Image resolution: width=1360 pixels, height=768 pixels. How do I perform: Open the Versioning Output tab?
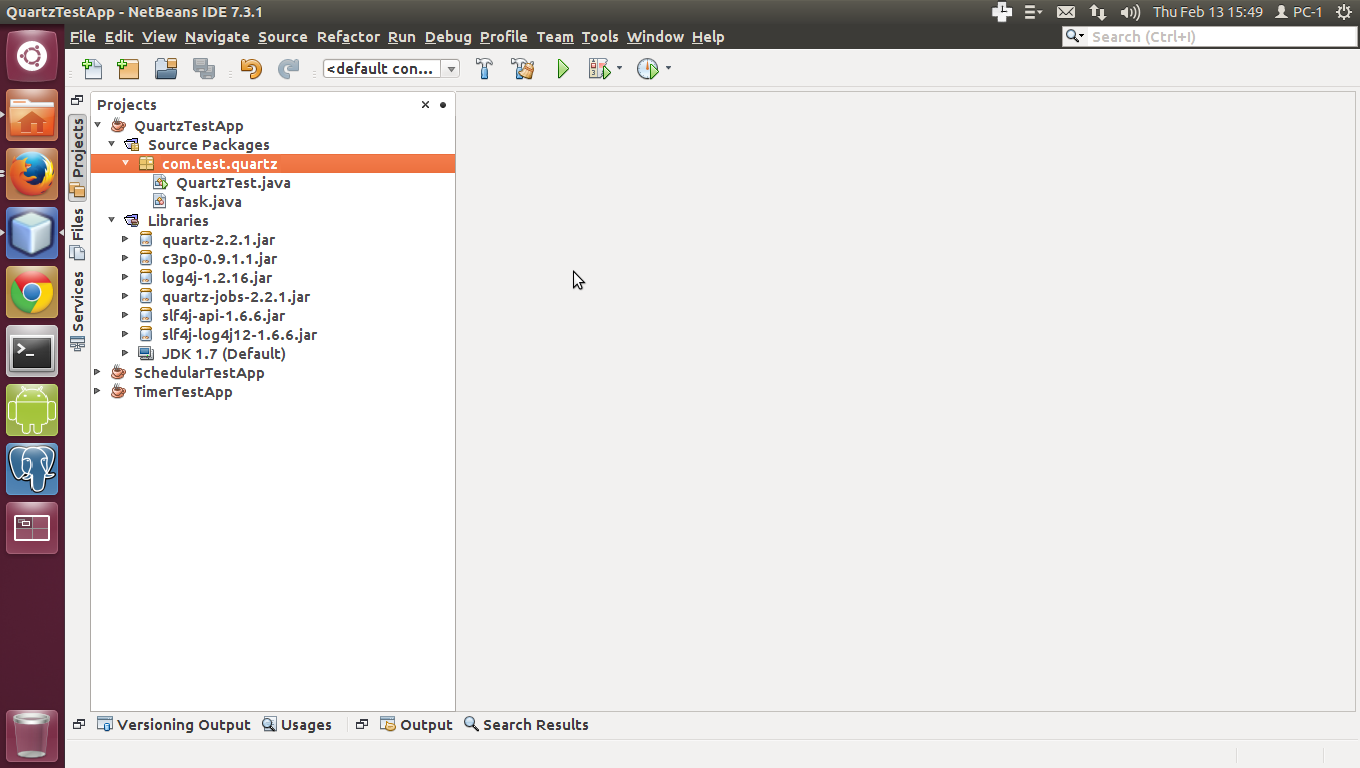click(173, 725)
